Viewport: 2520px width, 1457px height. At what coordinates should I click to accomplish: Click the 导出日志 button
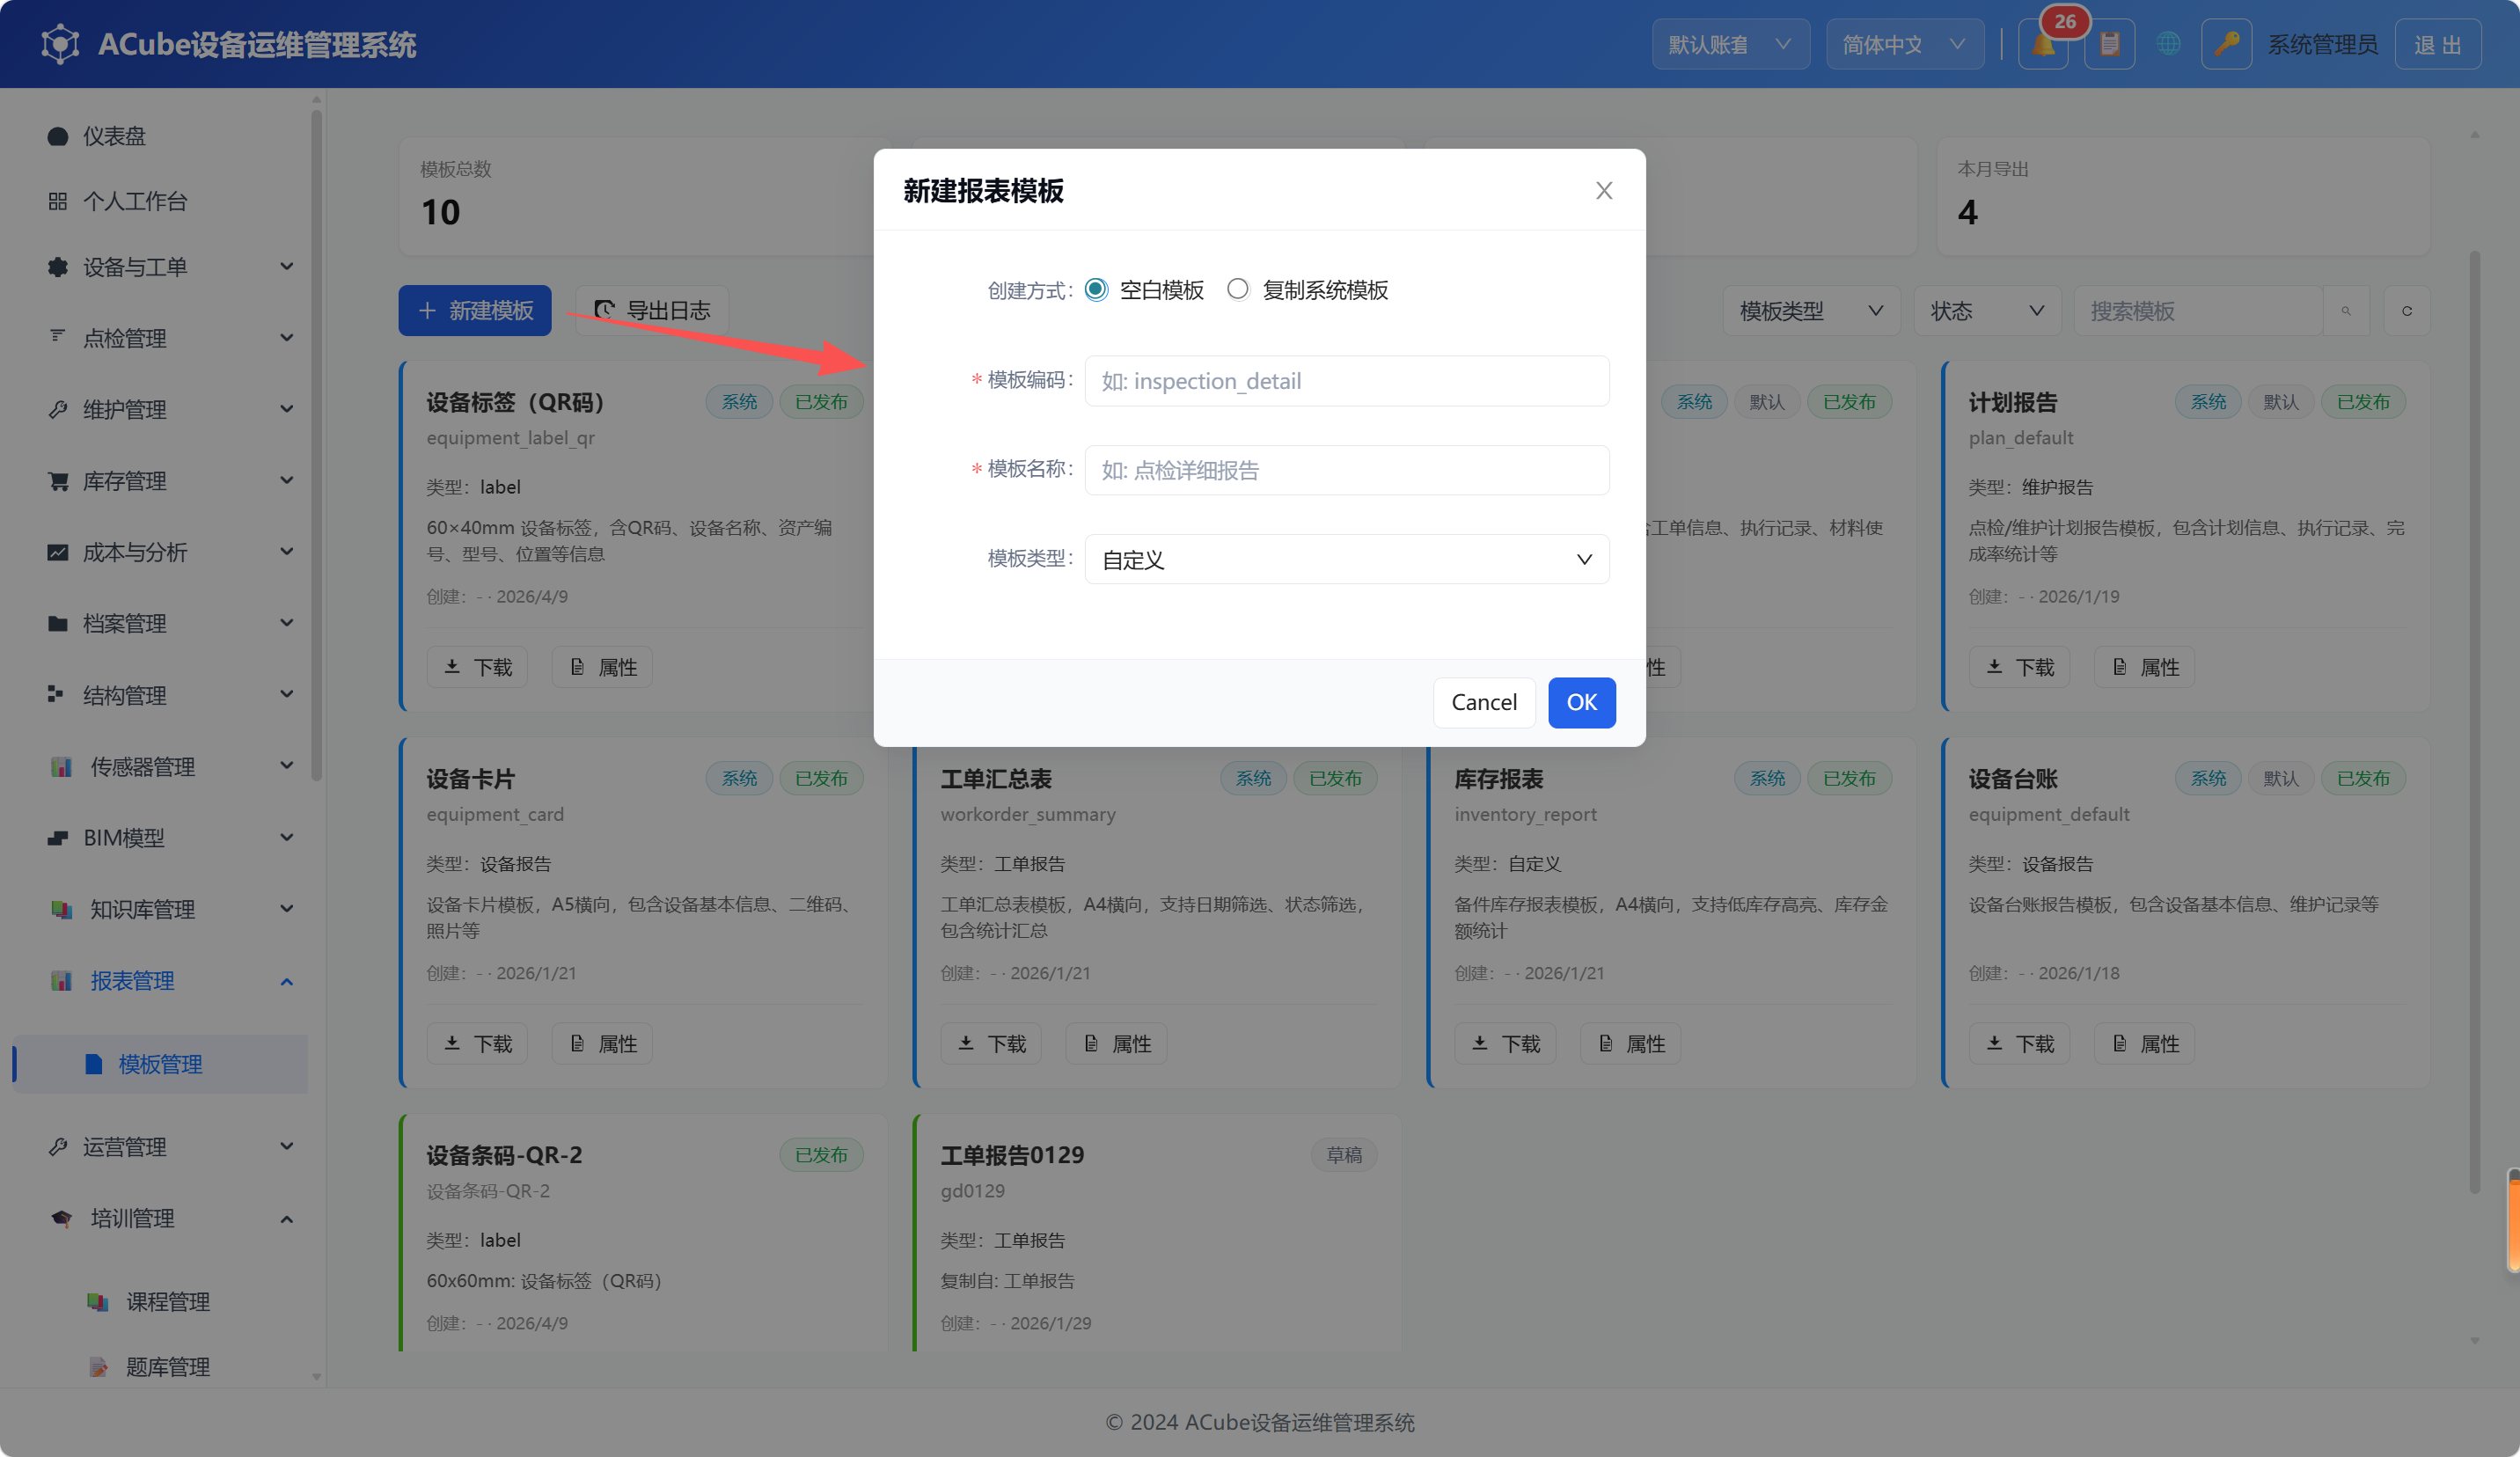tap(652, 311)
